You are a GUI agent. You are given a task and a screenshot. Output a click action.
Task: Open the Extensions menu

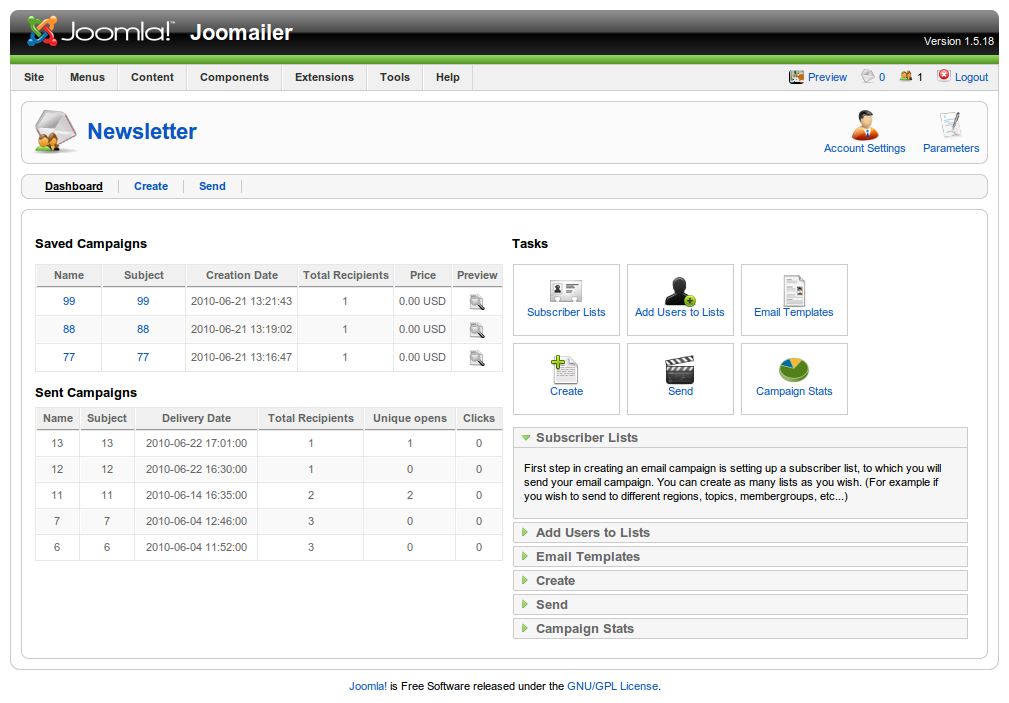324,77
